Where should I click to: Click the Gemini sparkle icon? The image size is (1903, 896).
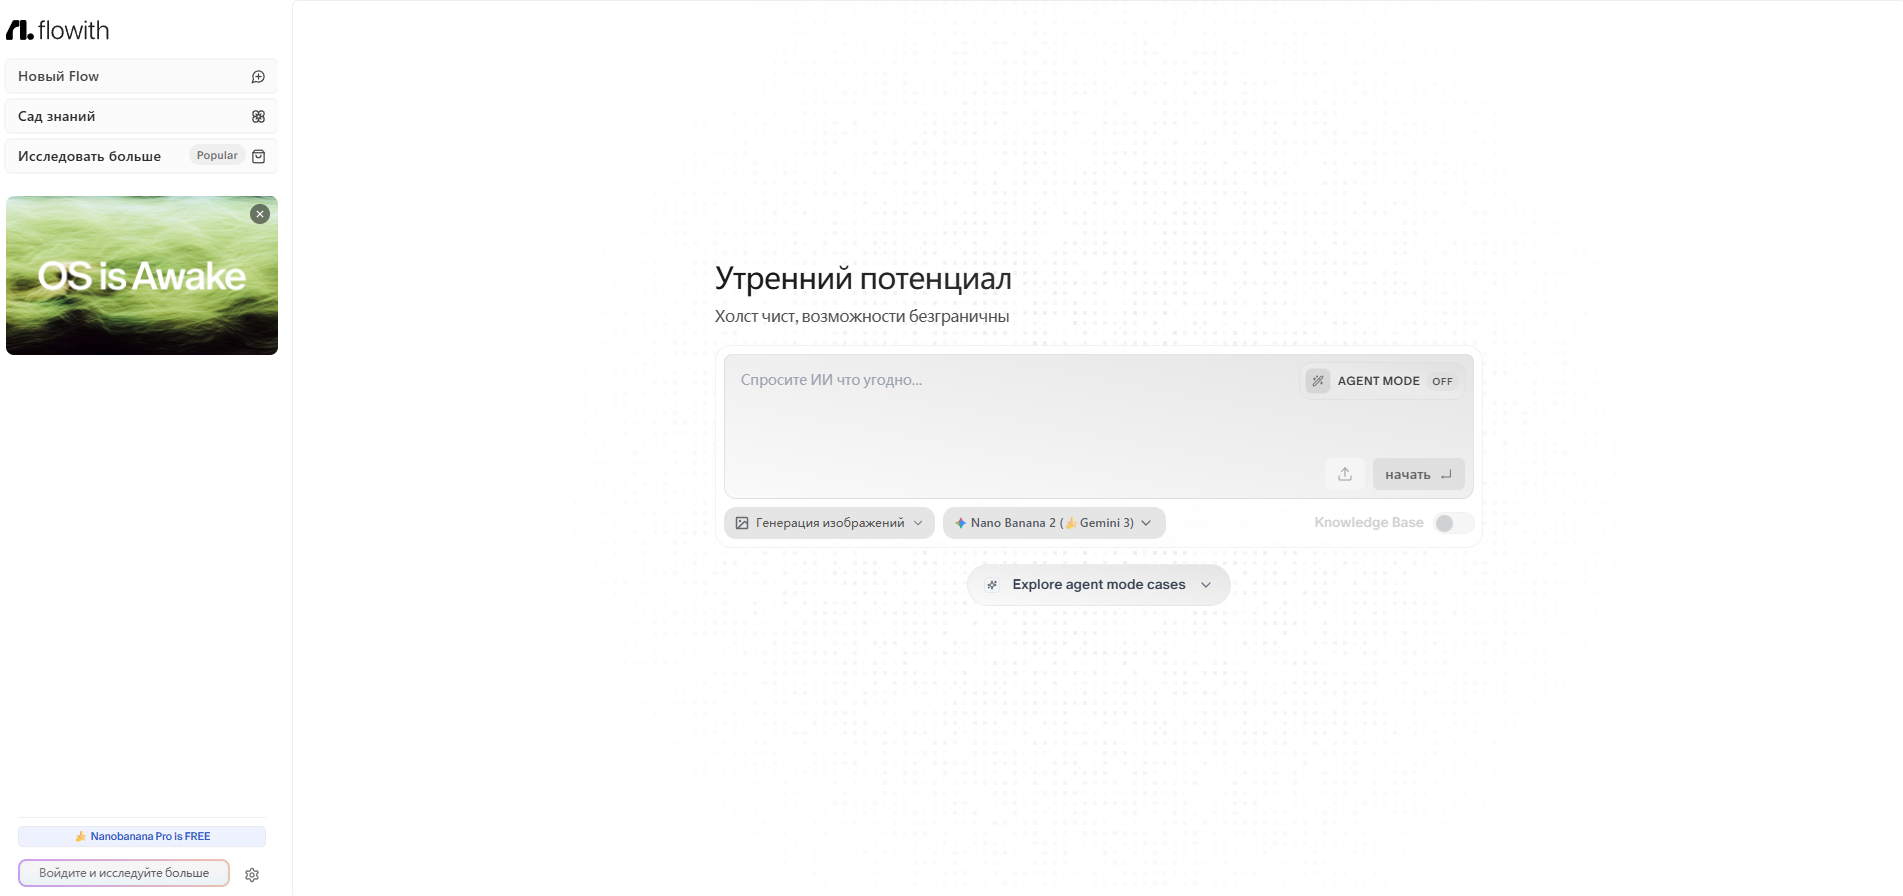[960, 523]
